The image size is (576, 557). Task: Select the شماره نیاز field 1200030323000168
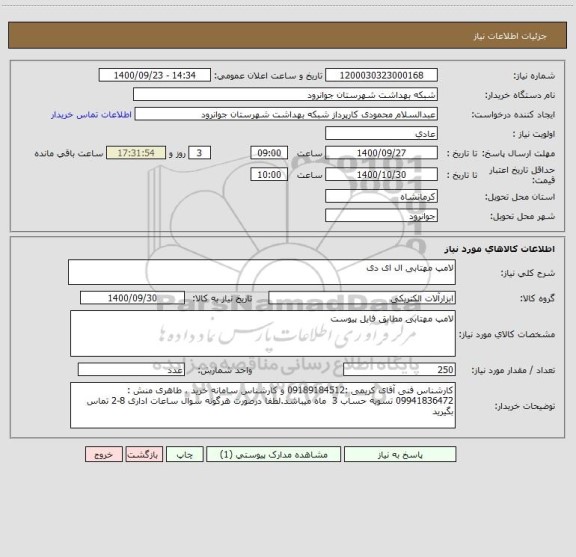[x=381, y=75]
